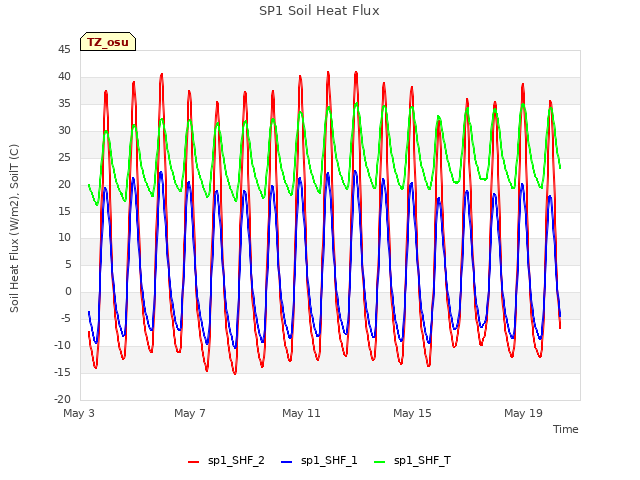Click the TZ_osu annotation label

pos(108,42)
